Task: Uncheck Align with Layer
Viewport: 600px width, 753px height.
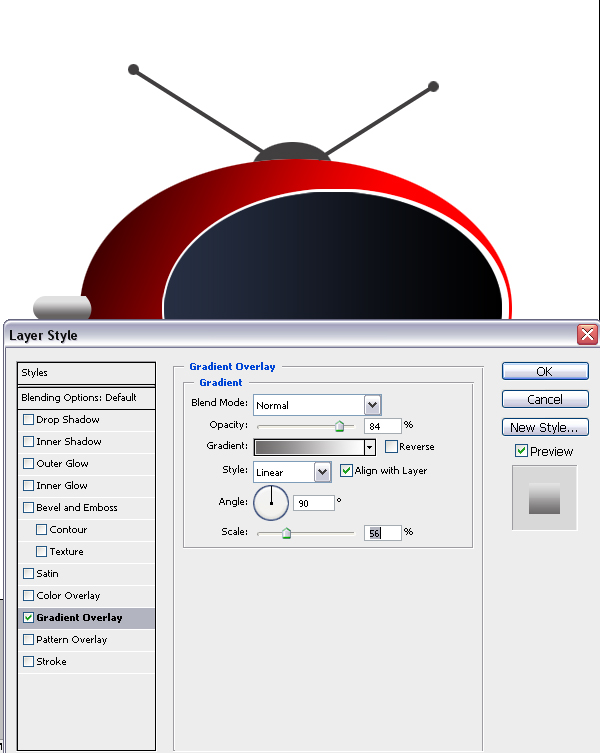Action: pos(346,471)
